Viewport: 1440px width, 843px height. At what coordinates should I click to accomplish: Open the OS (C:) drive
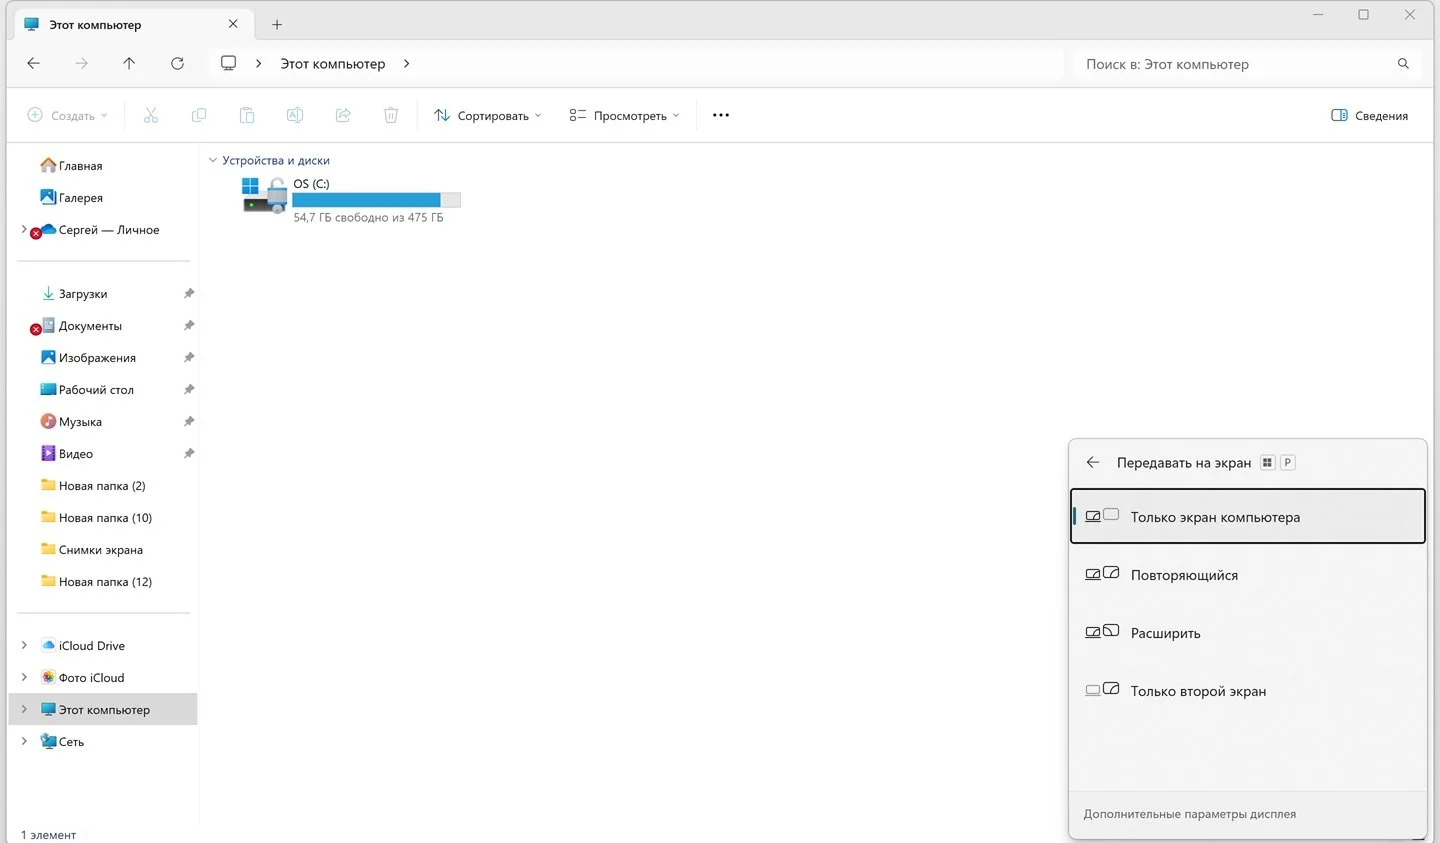(352, 199)
